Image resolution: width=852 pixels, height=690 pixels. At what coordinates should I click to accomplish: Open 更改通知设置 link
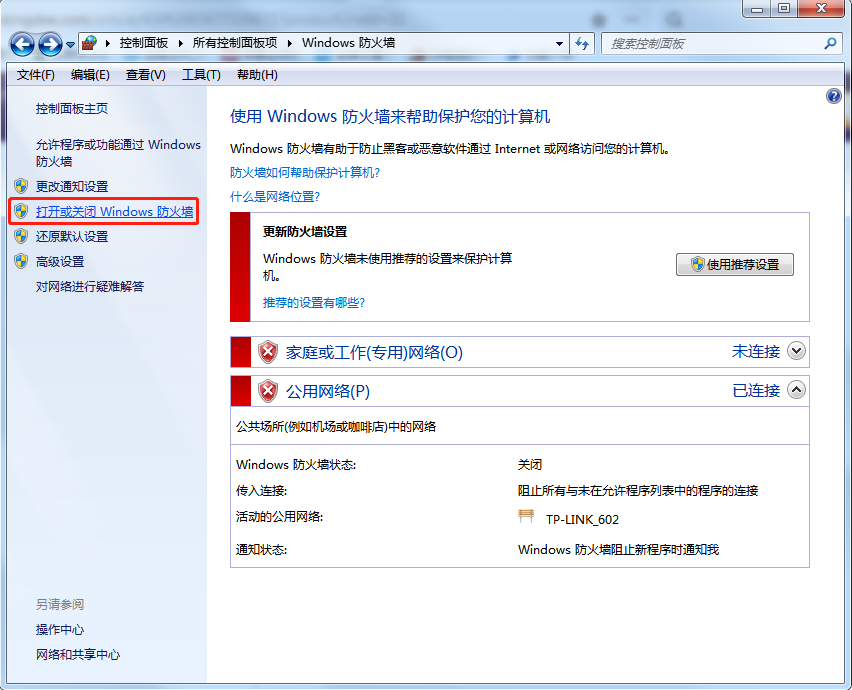click(72, 186)
